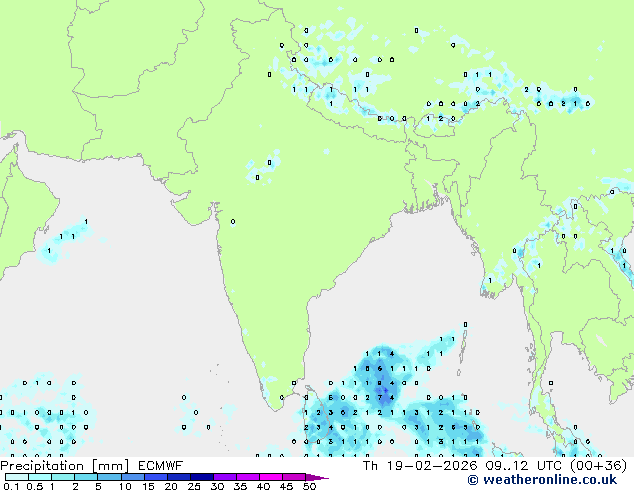634x490 pixels.
Task: Click the 'Th 19-02-2026' date text
Action: (420, 465)
